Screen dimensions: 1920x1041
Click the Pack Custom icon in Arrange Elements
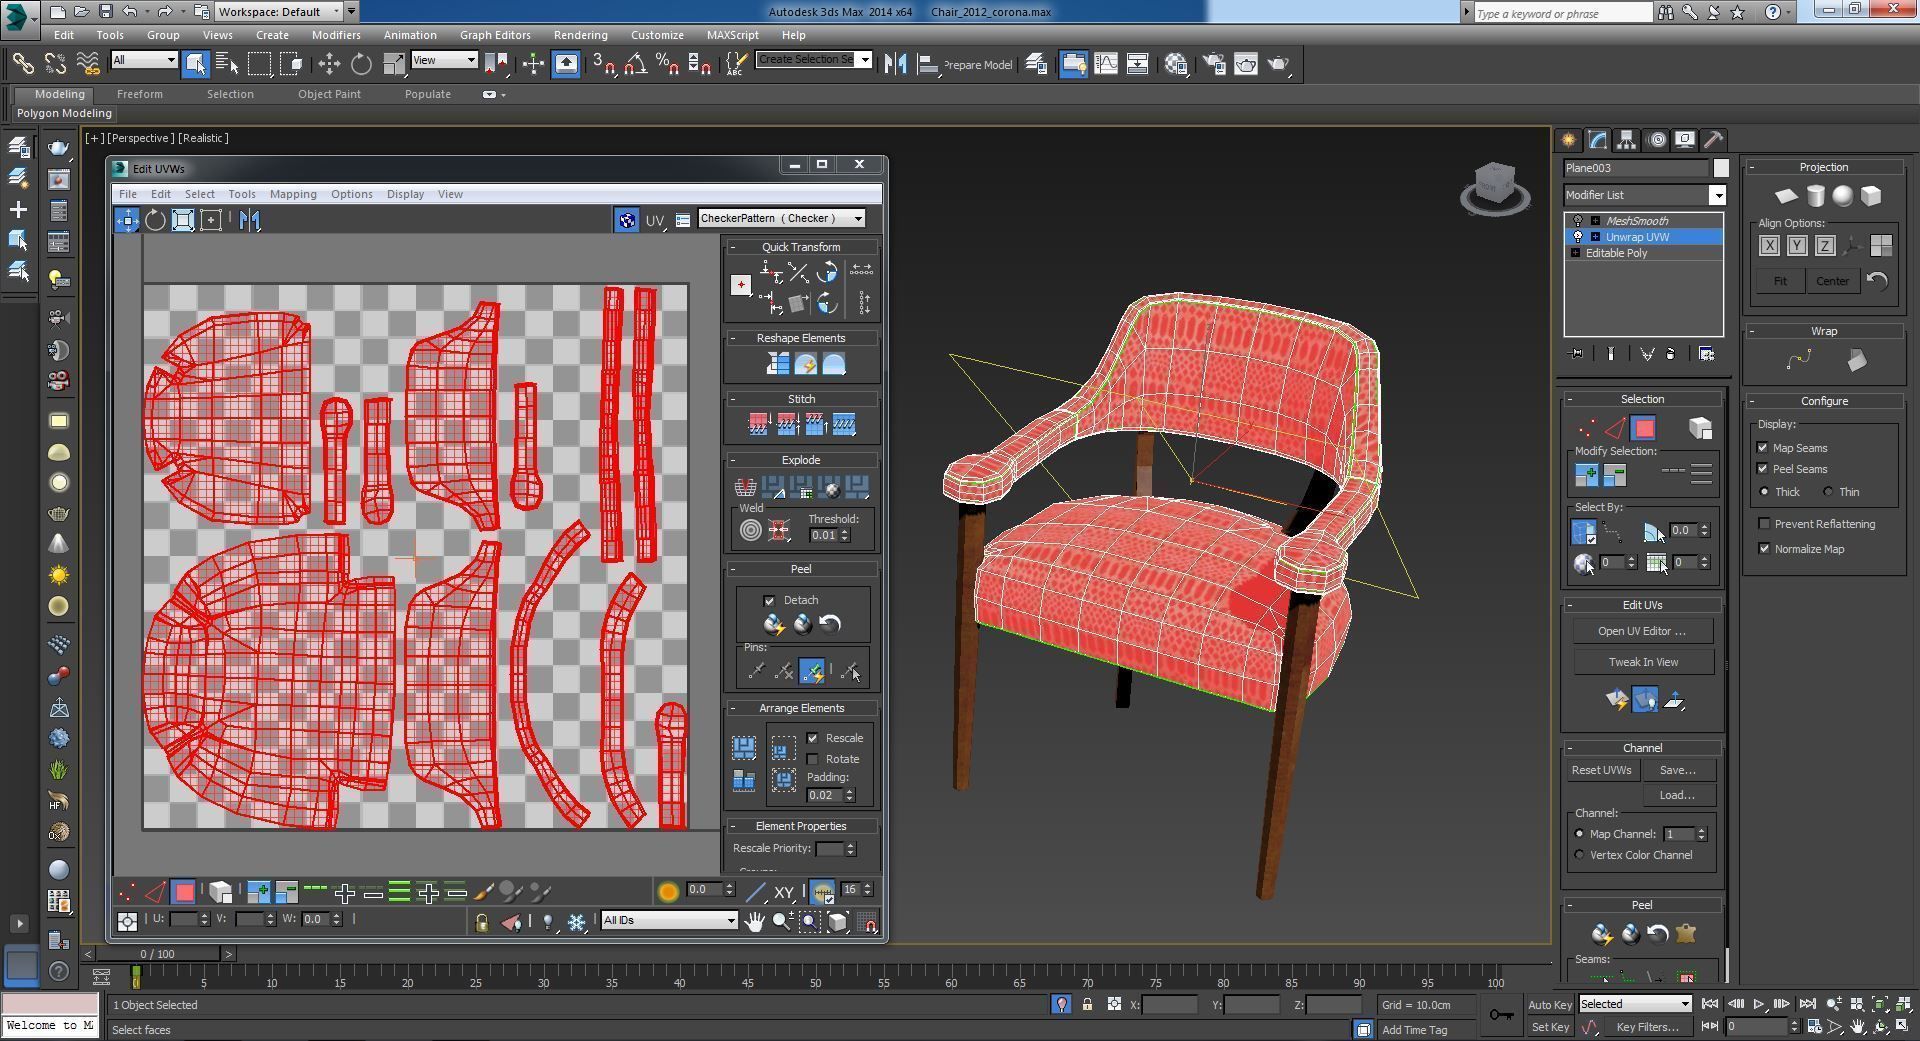point(743,748)
